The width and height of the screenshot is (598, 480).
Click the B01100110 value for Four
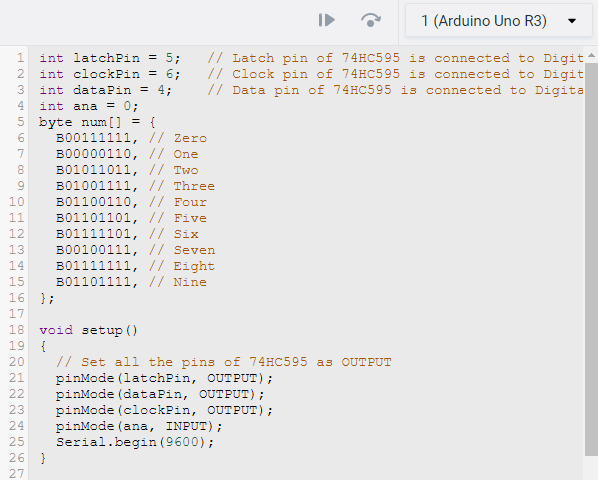(x=94, y=202)
